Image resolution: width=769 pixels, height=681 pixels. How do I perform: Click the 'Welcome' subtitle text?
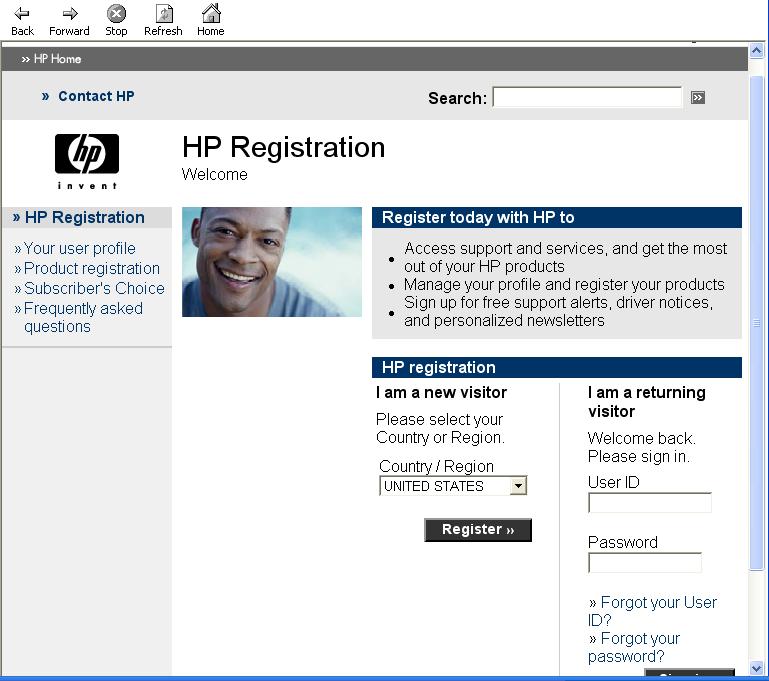214,175
